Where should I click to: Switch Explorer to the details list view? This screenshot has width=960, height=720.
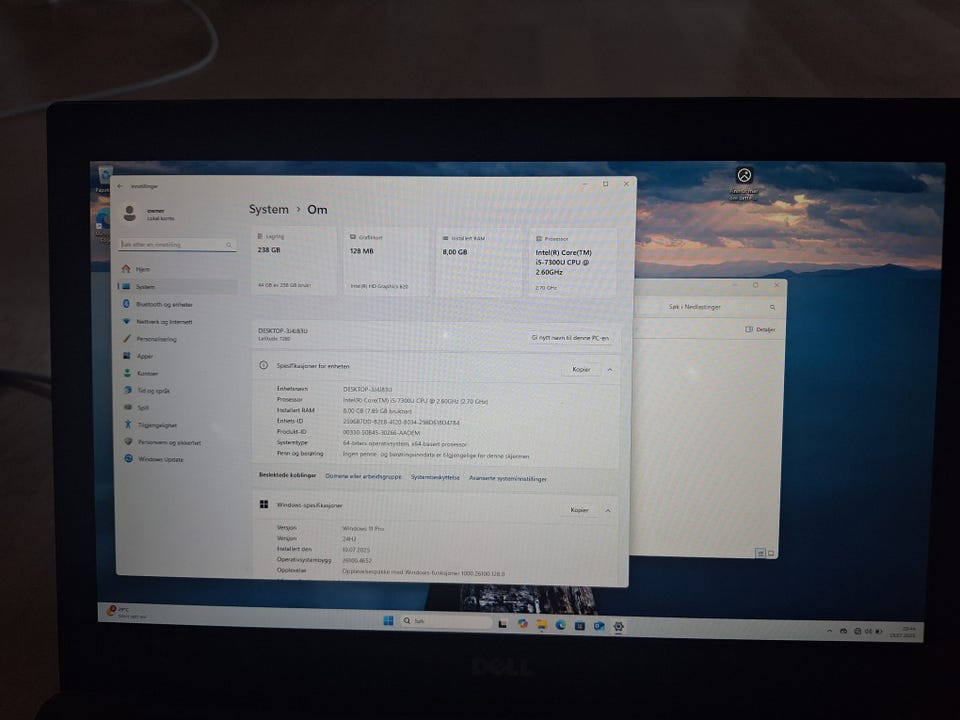click(760, 553)
